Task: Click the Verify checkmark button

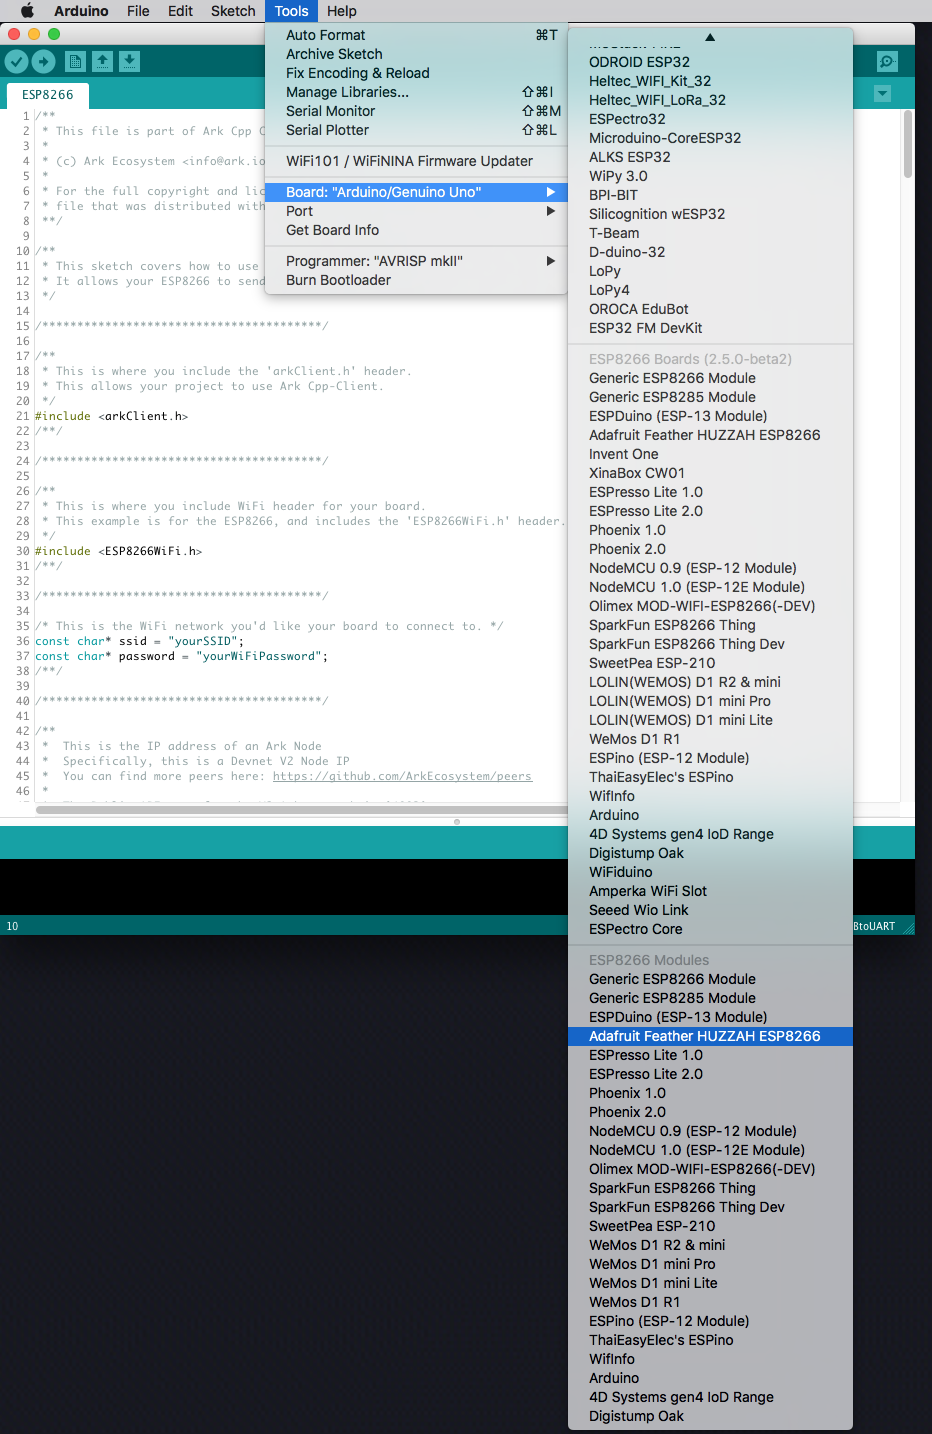Action: coord(16,62)
